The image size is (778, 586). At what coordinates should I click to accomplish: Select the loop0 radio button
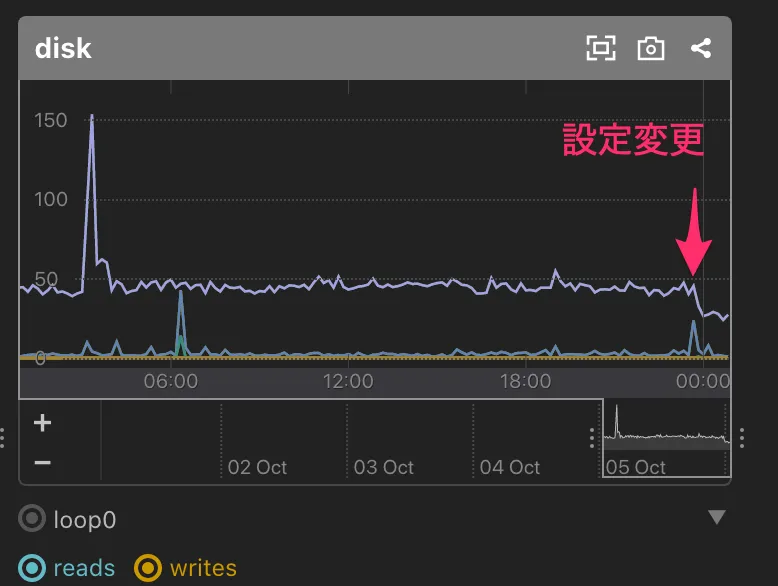click(x=33, y=519)
